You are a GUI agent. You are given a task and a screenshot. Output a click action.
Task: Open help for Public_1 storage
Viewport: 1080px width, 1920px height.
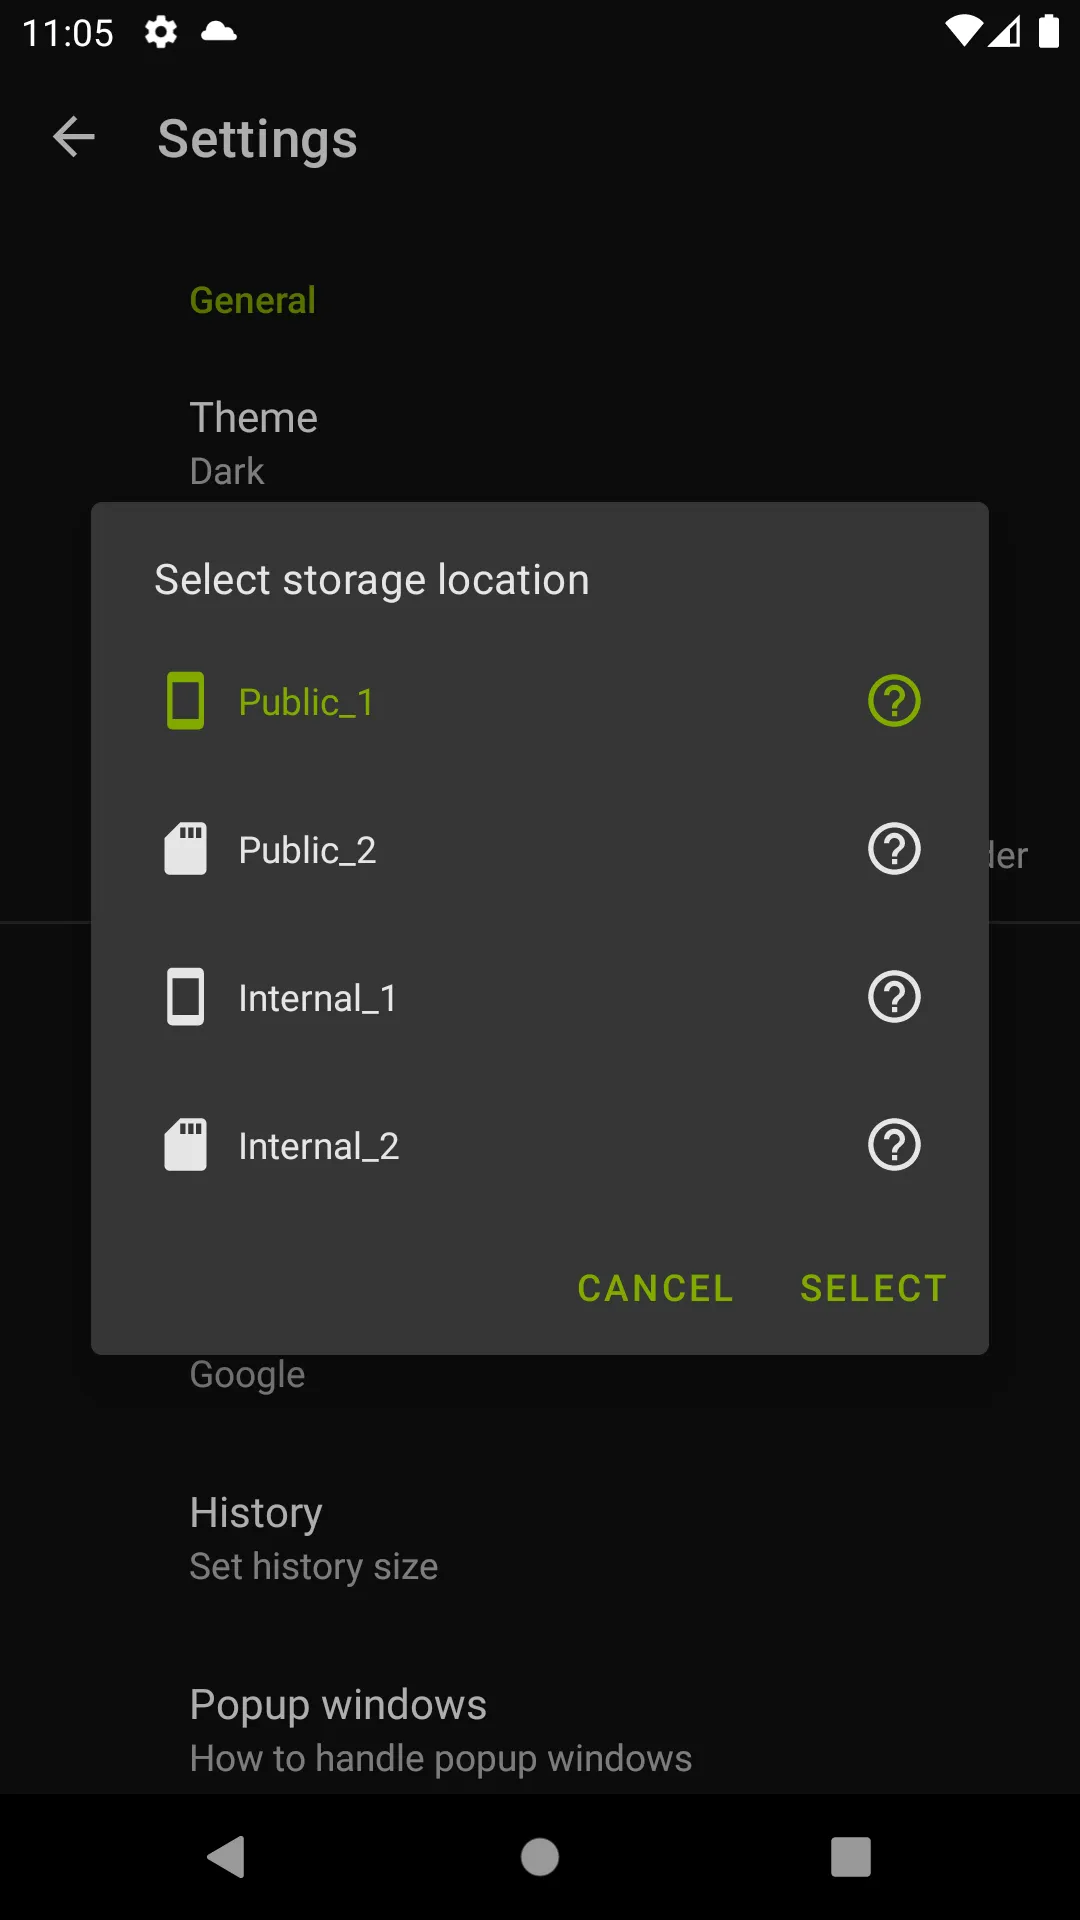[x=894, y=701]
